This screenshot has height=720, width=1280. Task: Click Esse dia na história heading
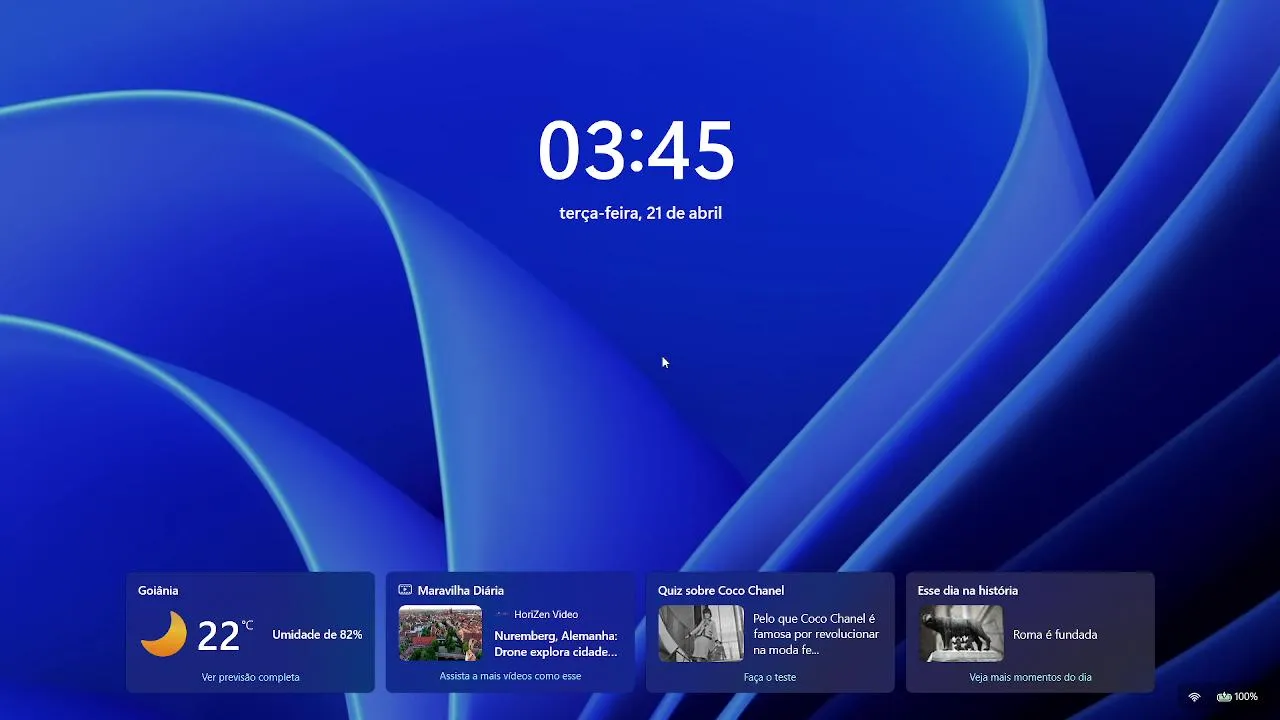967,591
